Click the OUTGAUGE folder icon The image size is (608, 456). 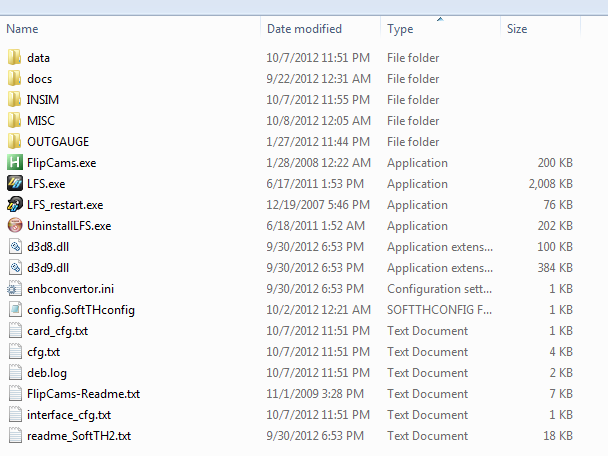pos(15,142)
